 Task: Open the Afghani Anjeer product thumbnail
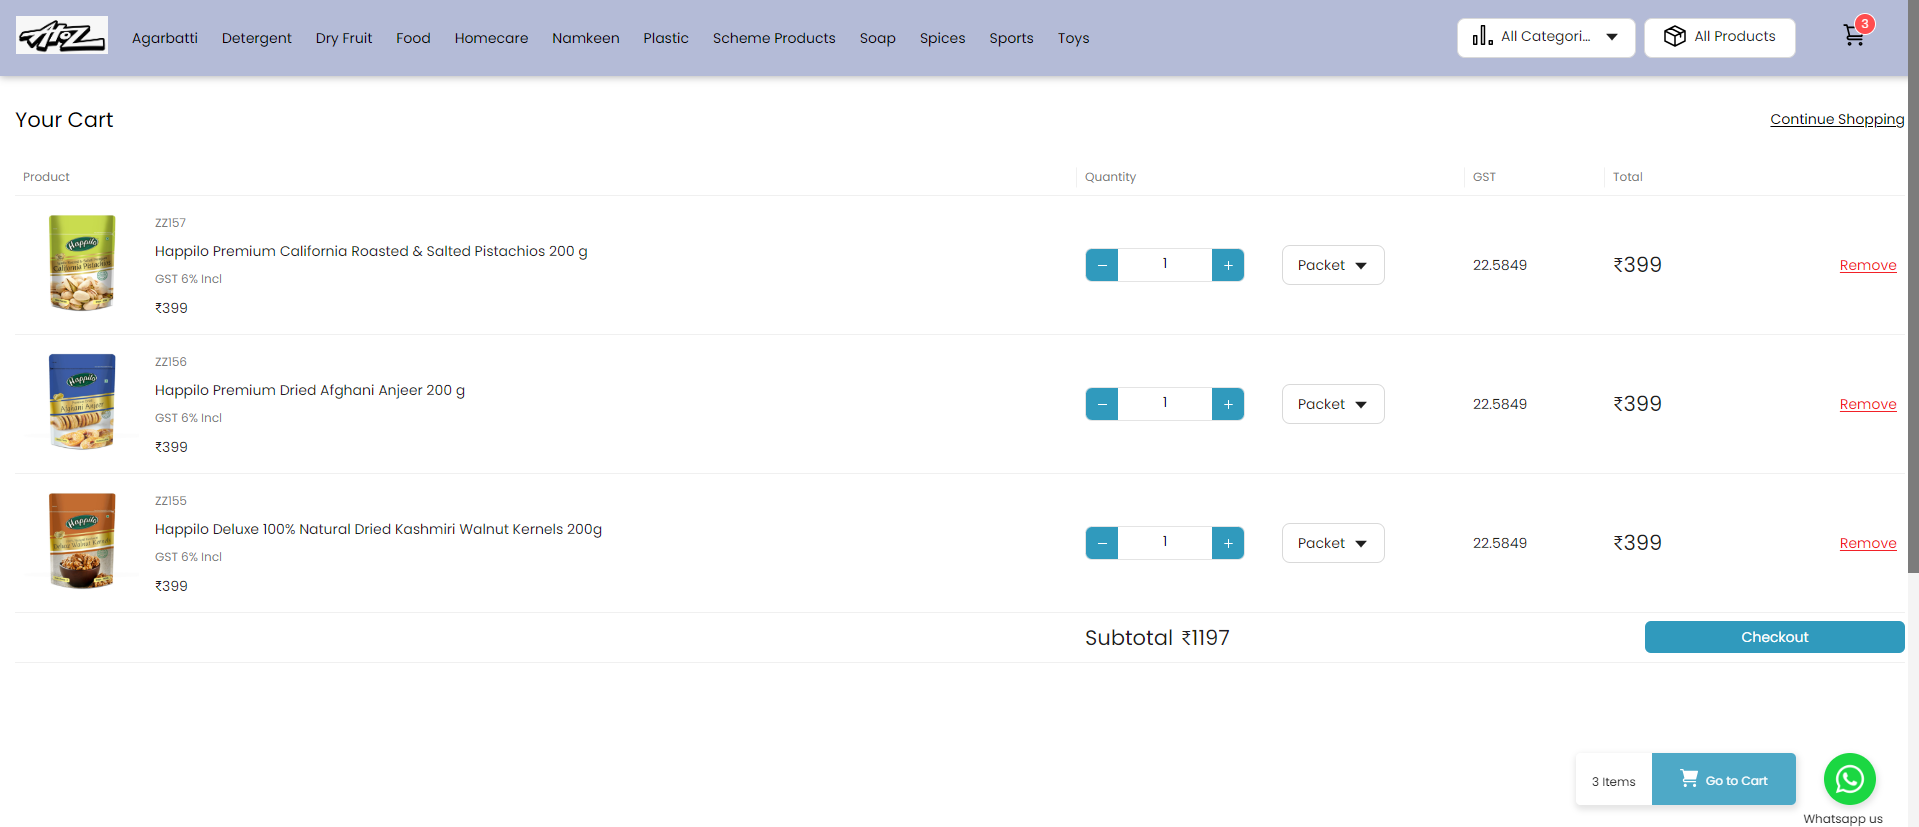click(x=82, y=402)
